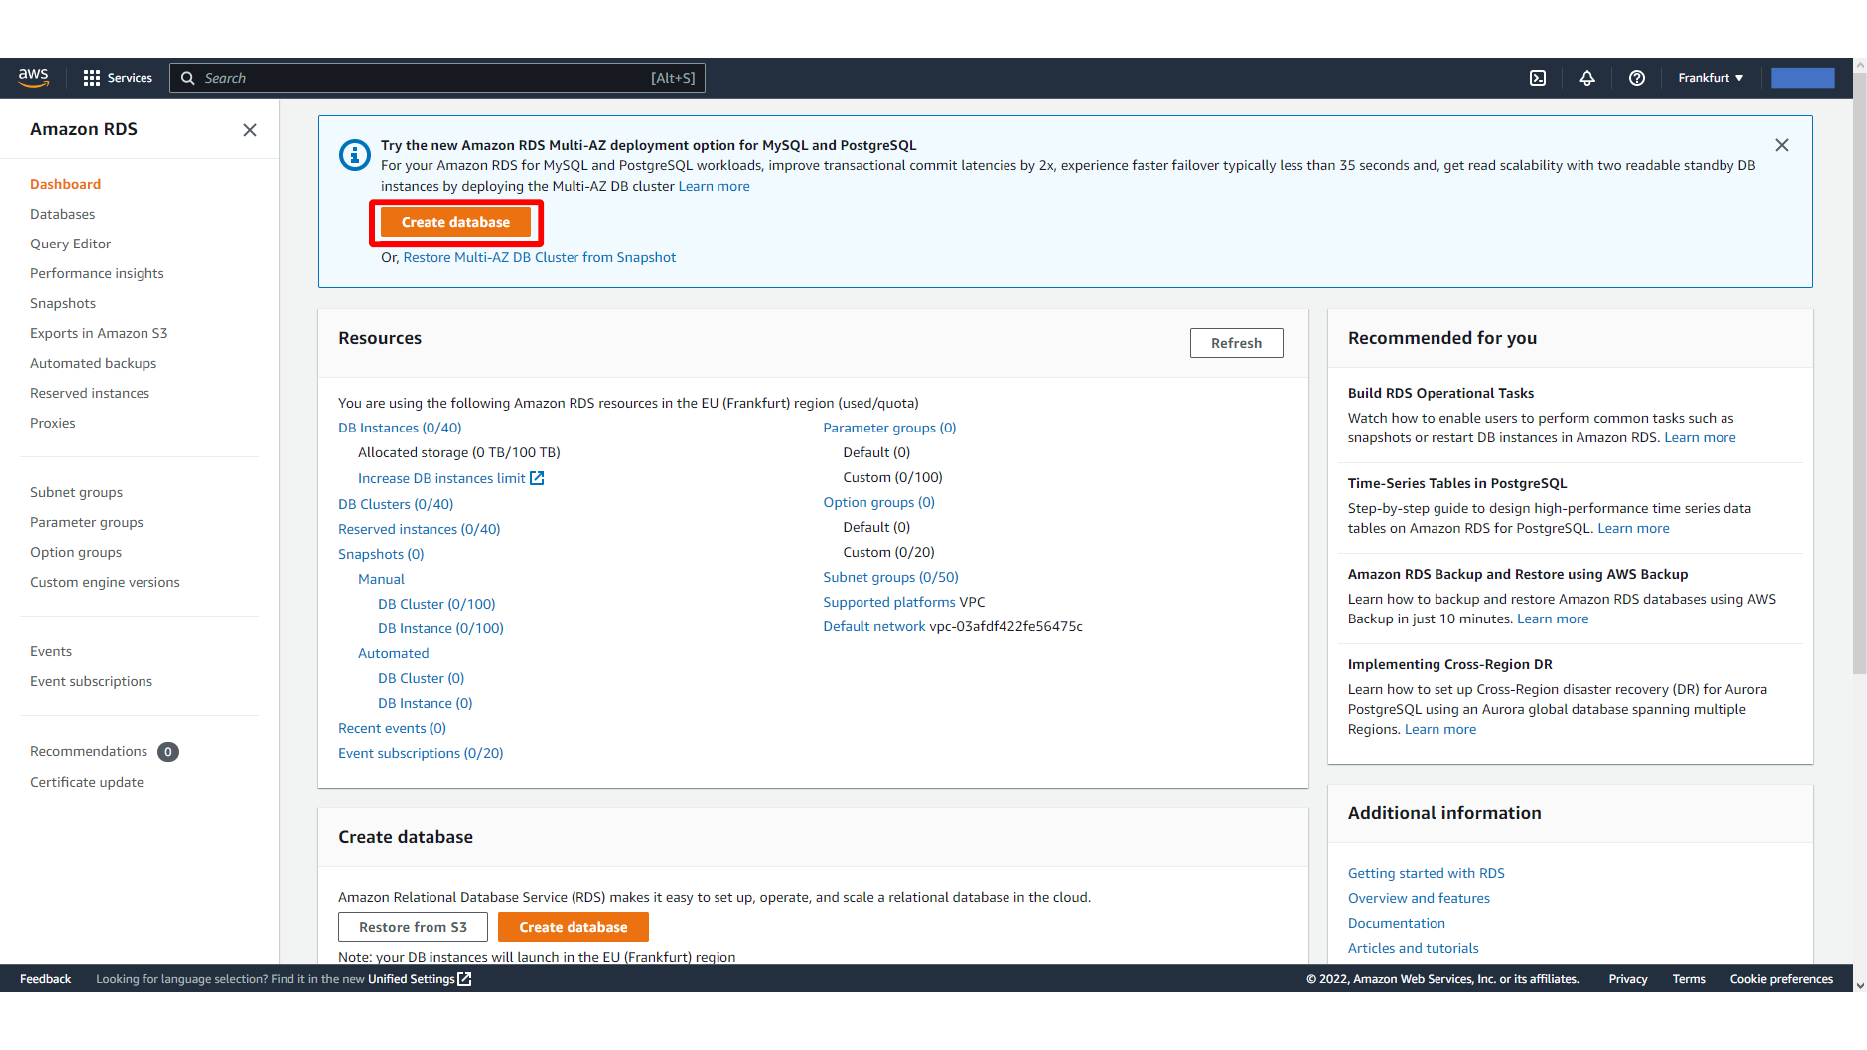Viewport: 1867px width, 1050px height.
Task: Click the recommendations count badge
Action: click(168, 752)
